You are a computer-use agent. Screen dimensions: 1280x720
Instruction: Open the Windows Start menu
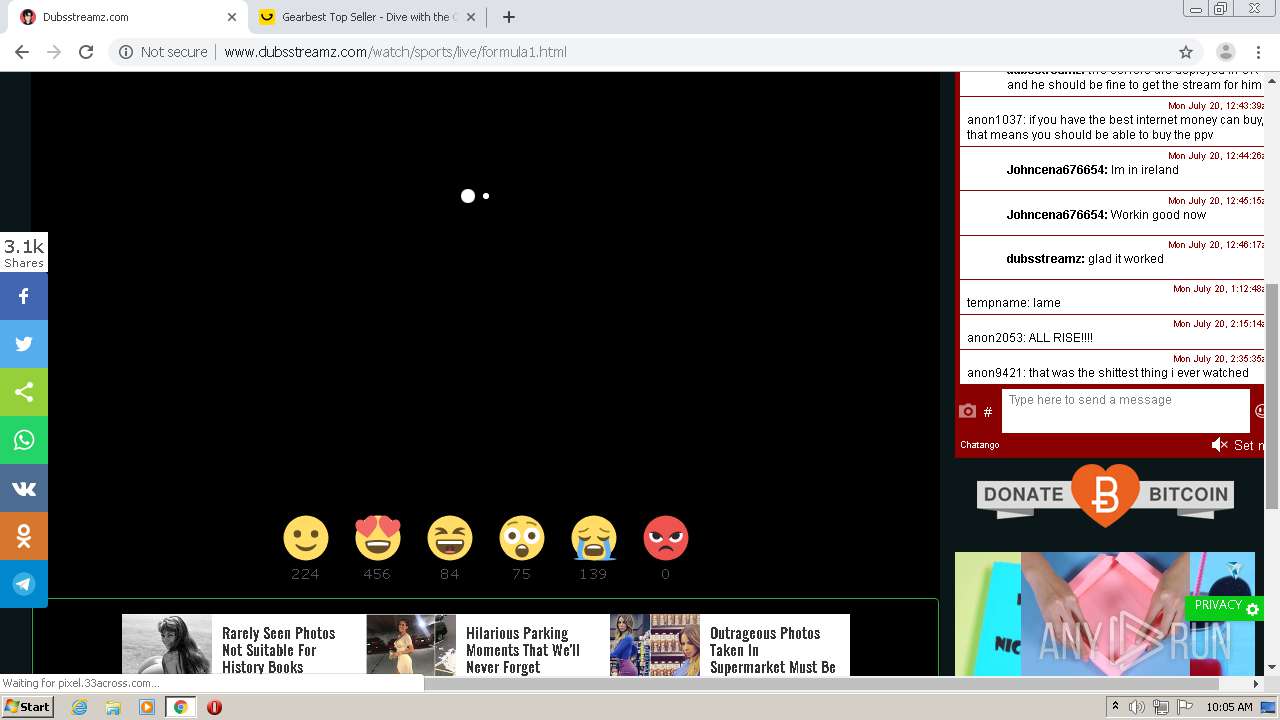tap(27, 707)
